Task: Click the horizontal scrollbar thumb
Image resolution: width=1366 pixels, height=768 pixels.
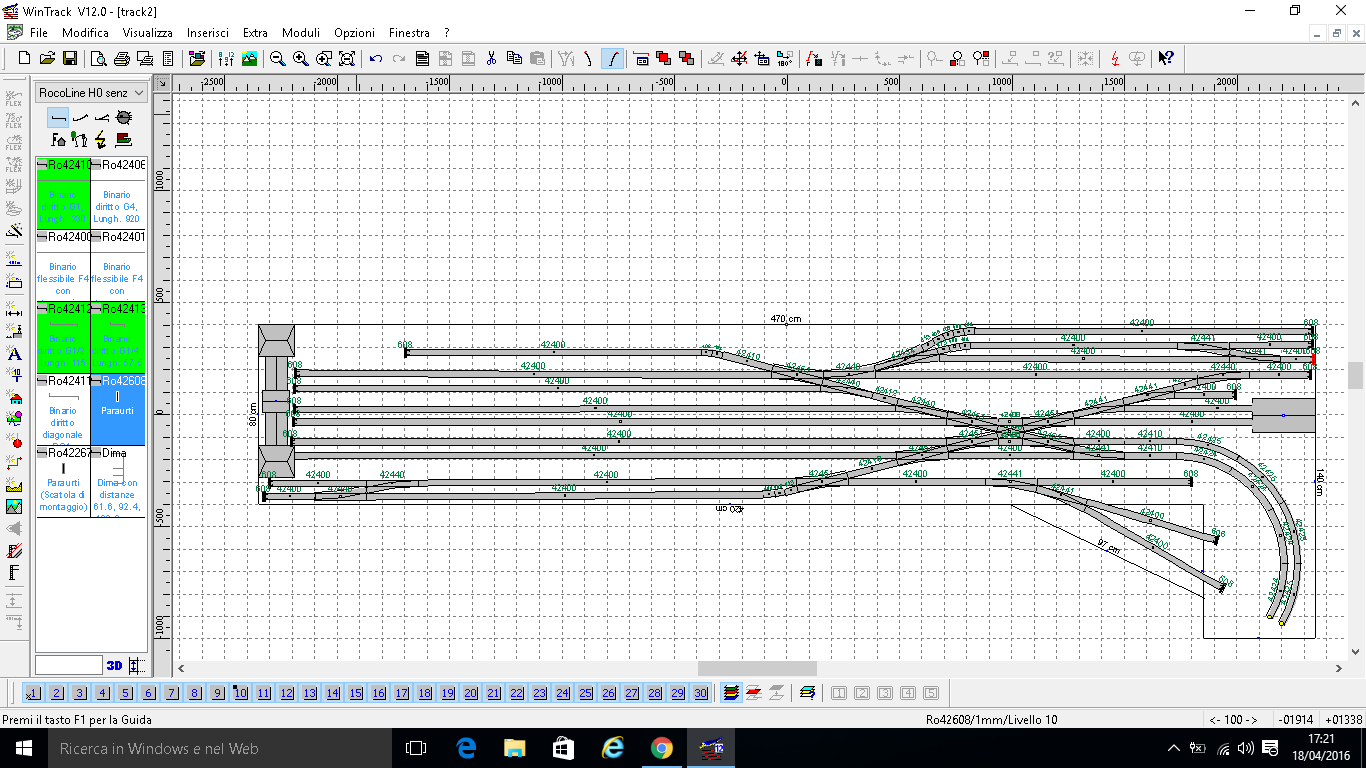Action: [x=757, y=669]
